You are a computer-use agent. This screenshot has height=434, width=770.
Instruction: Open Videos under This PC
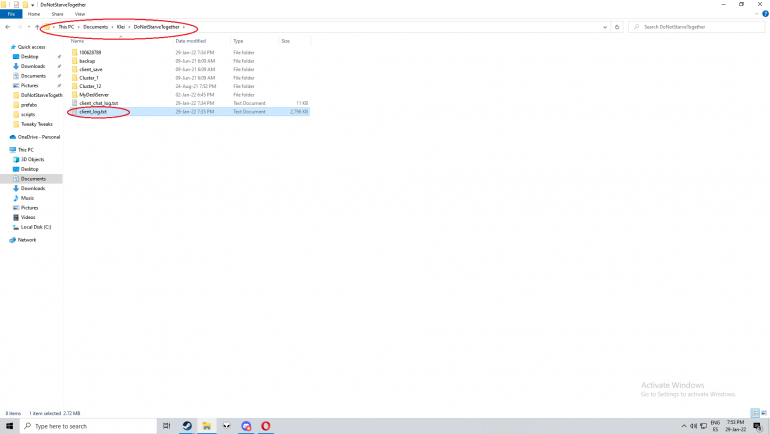tap(28, 217)
